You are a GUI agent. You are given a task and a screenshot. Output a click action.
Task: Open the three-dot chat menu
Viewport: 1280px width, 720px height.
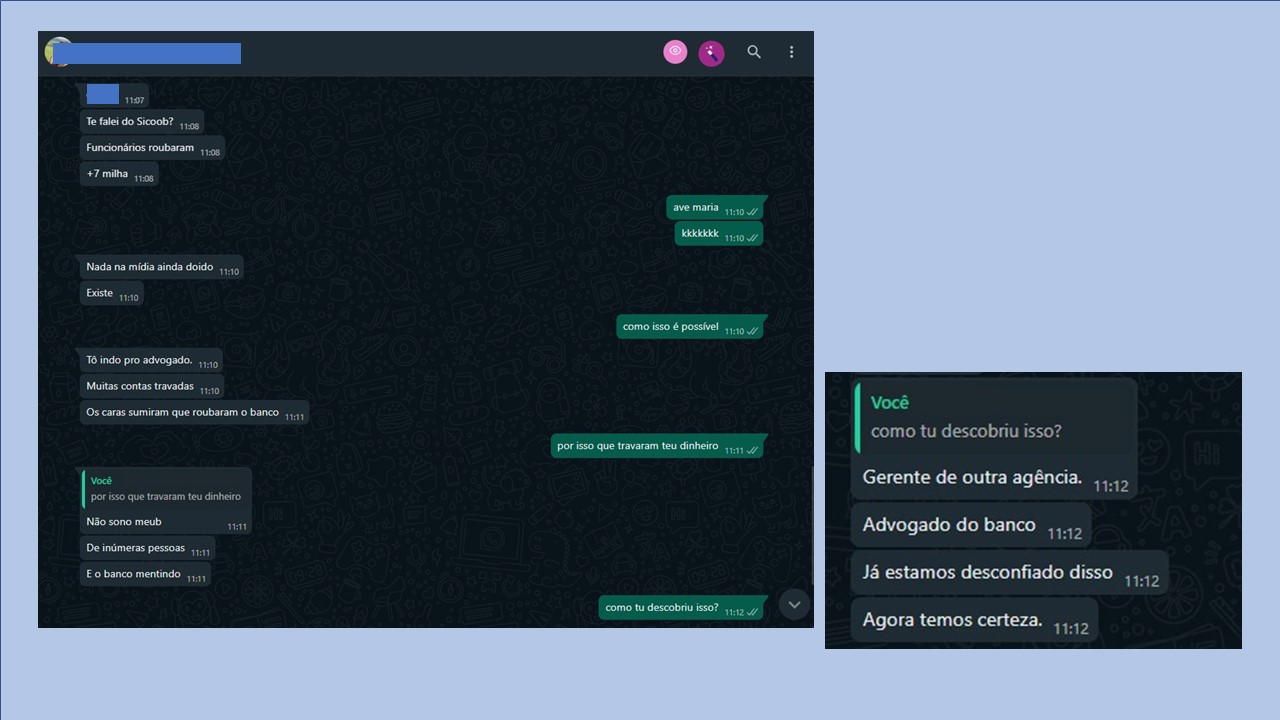(x=791, y=52)
